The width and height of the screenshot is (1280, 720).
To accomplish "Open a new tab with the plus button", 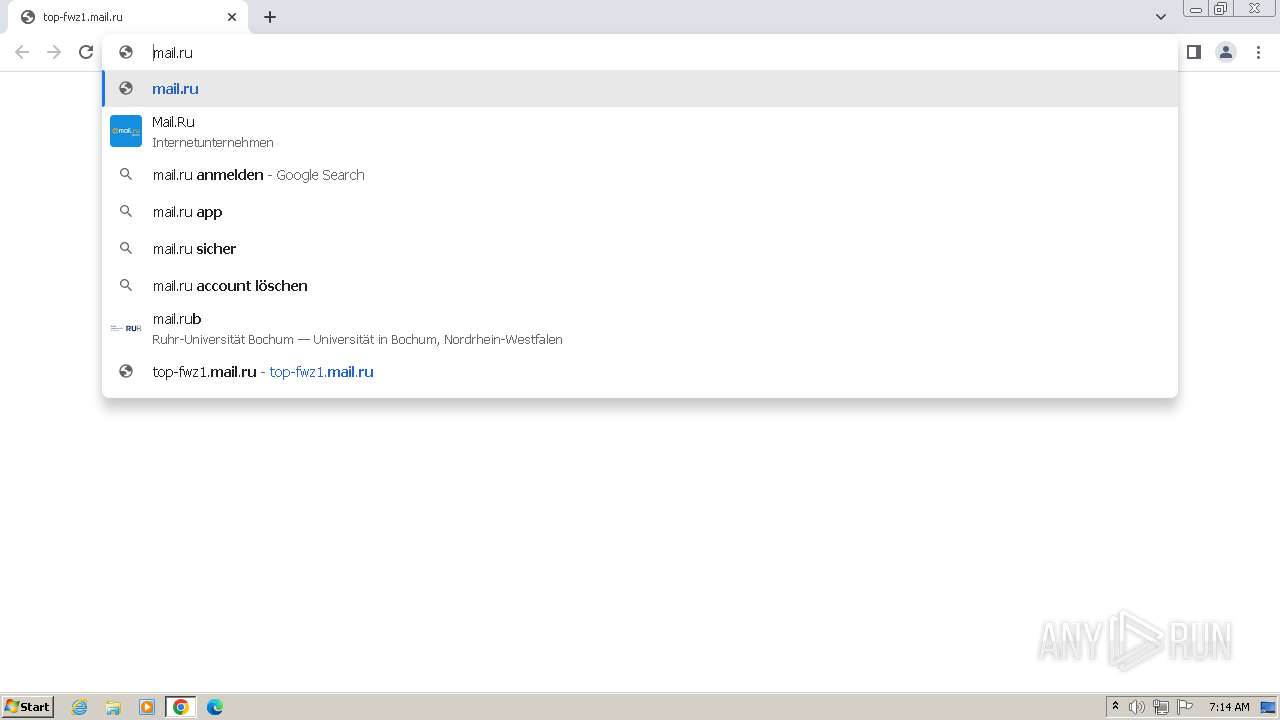I will (270, 17).
